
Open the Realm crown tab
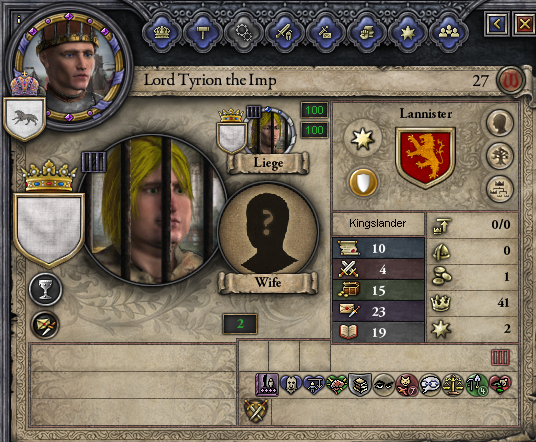click(x=162, y=33)
